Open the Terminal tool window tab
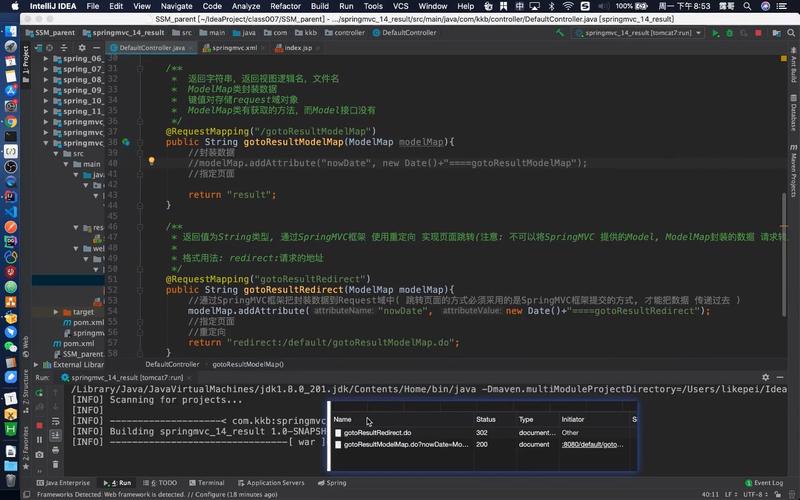This screenshot has width=800, height=500. click(207, 483)
